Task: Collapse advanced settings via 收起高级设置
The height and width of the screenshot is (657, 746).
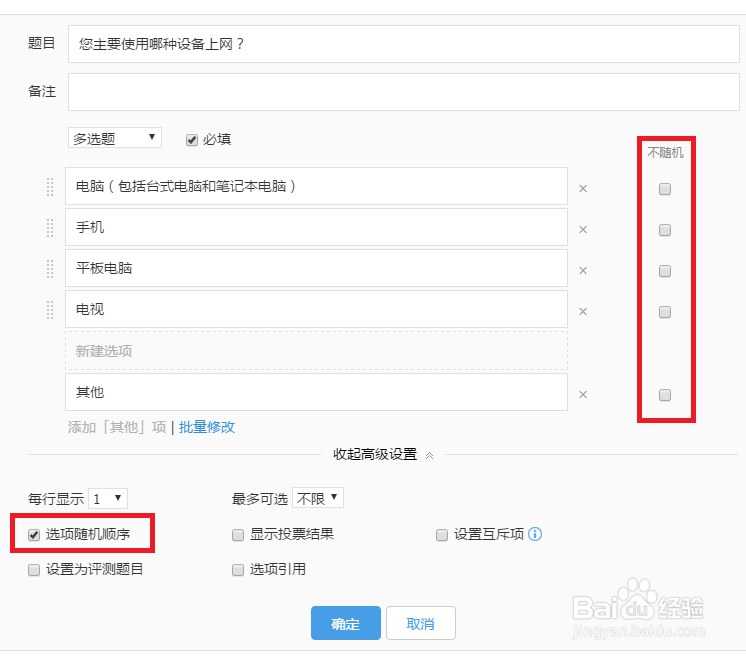Action: (x=383, y=454)
